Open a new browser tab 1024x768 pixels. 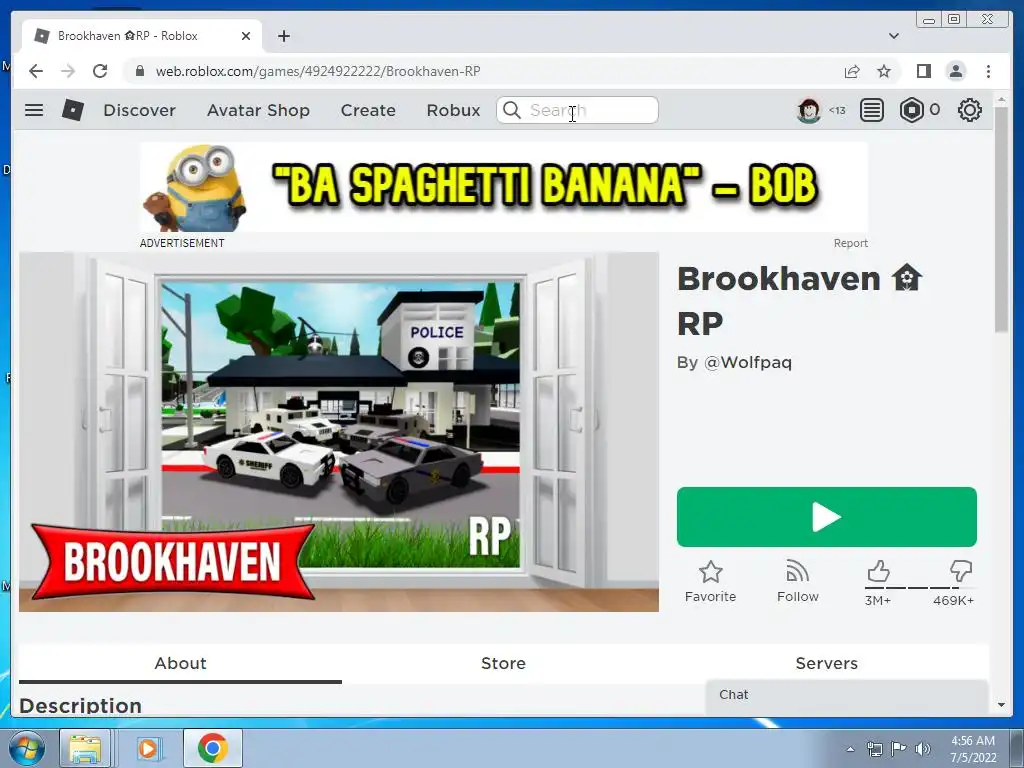pos(283,37)
